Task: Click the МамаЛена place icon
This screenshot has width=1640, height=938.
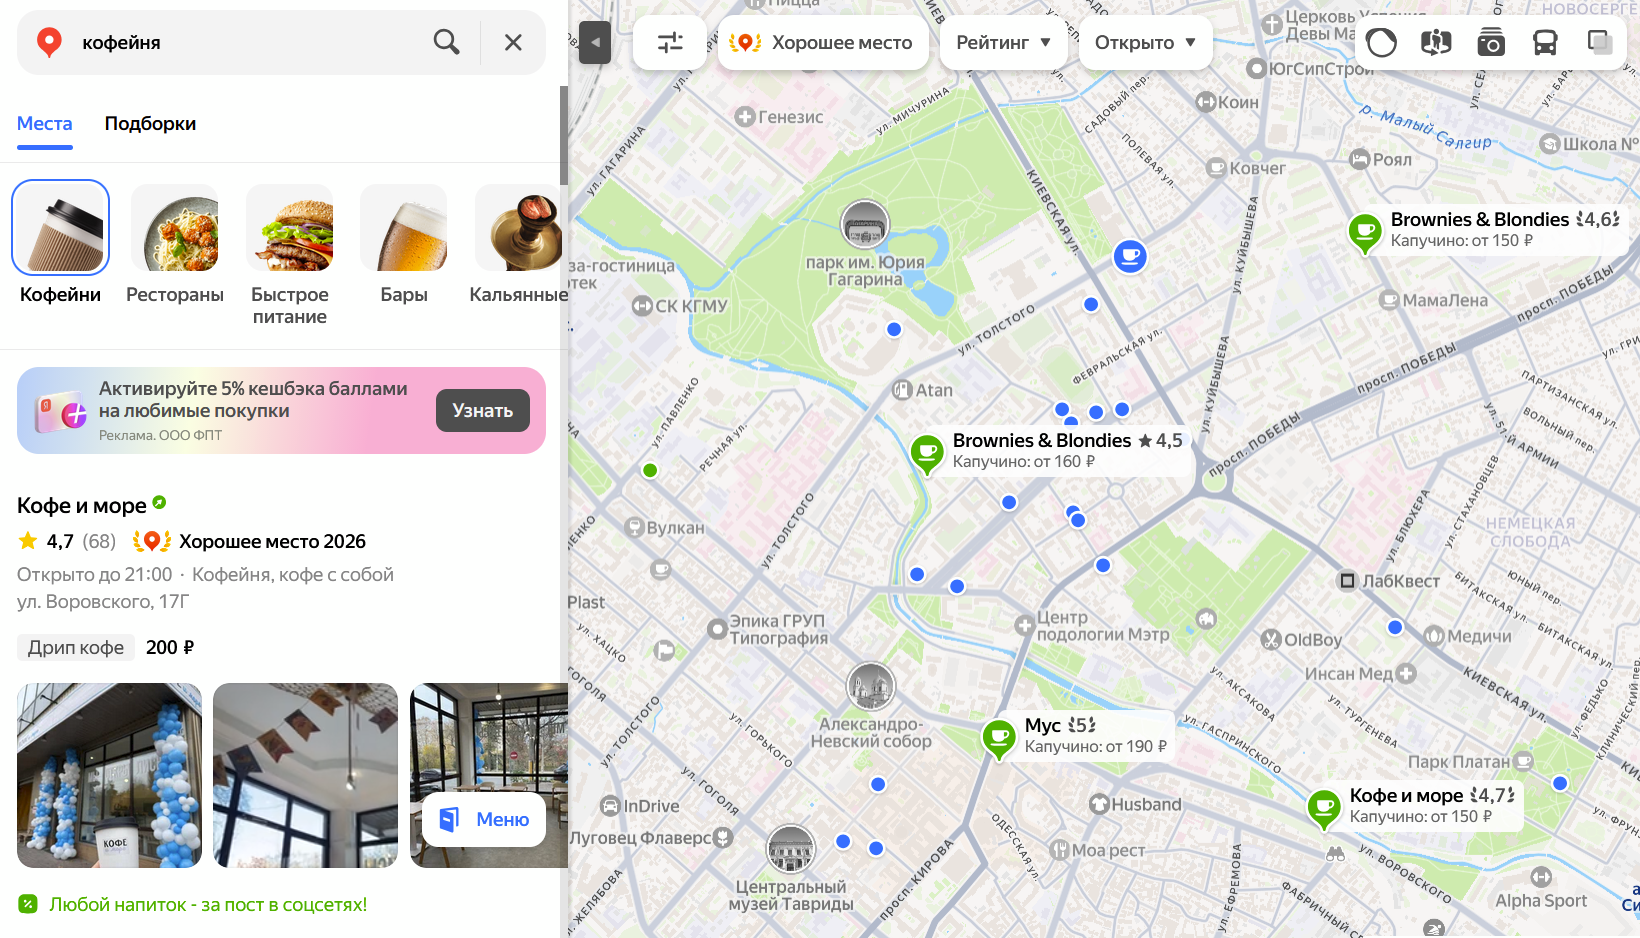Action: (1389, 300)
